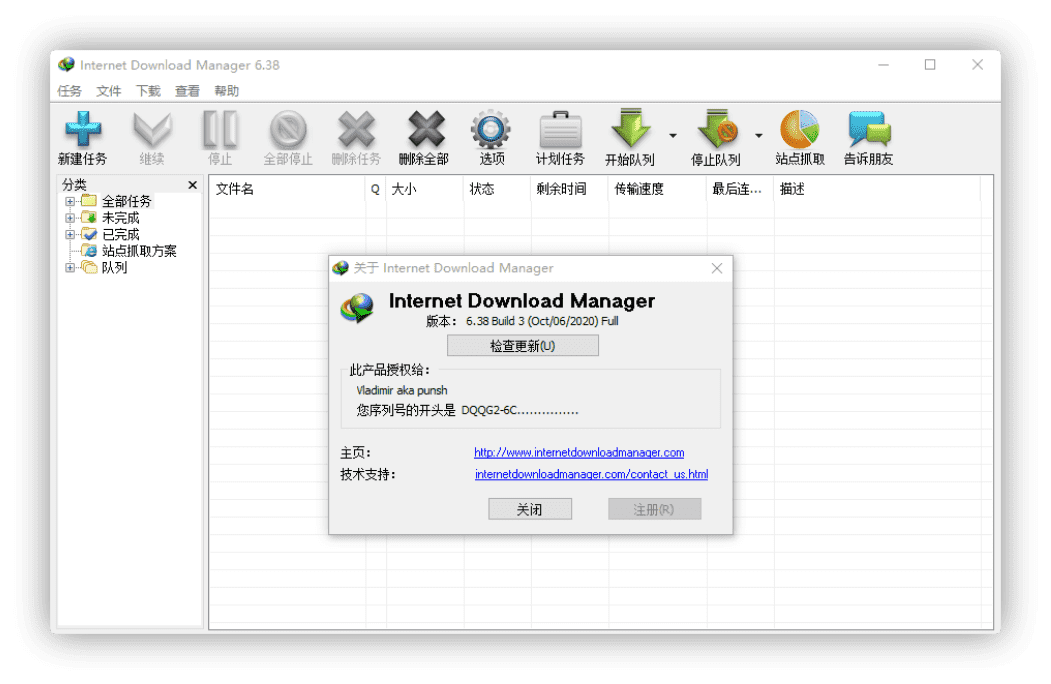Open the dropdown arrow next to 开始队列

672,136
